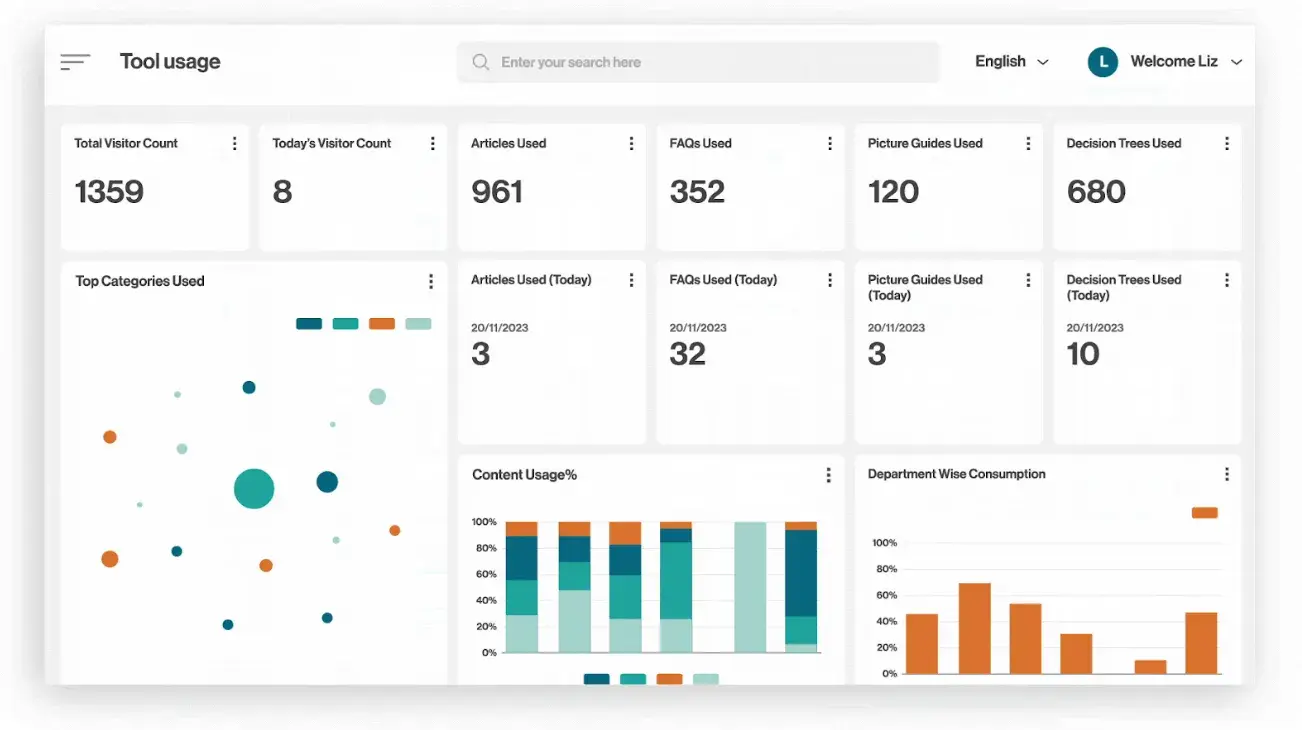The image size is (1302, 730).
Task: Click the search magnifier icon
Action: pyautogui.click(x=480, y=61)
